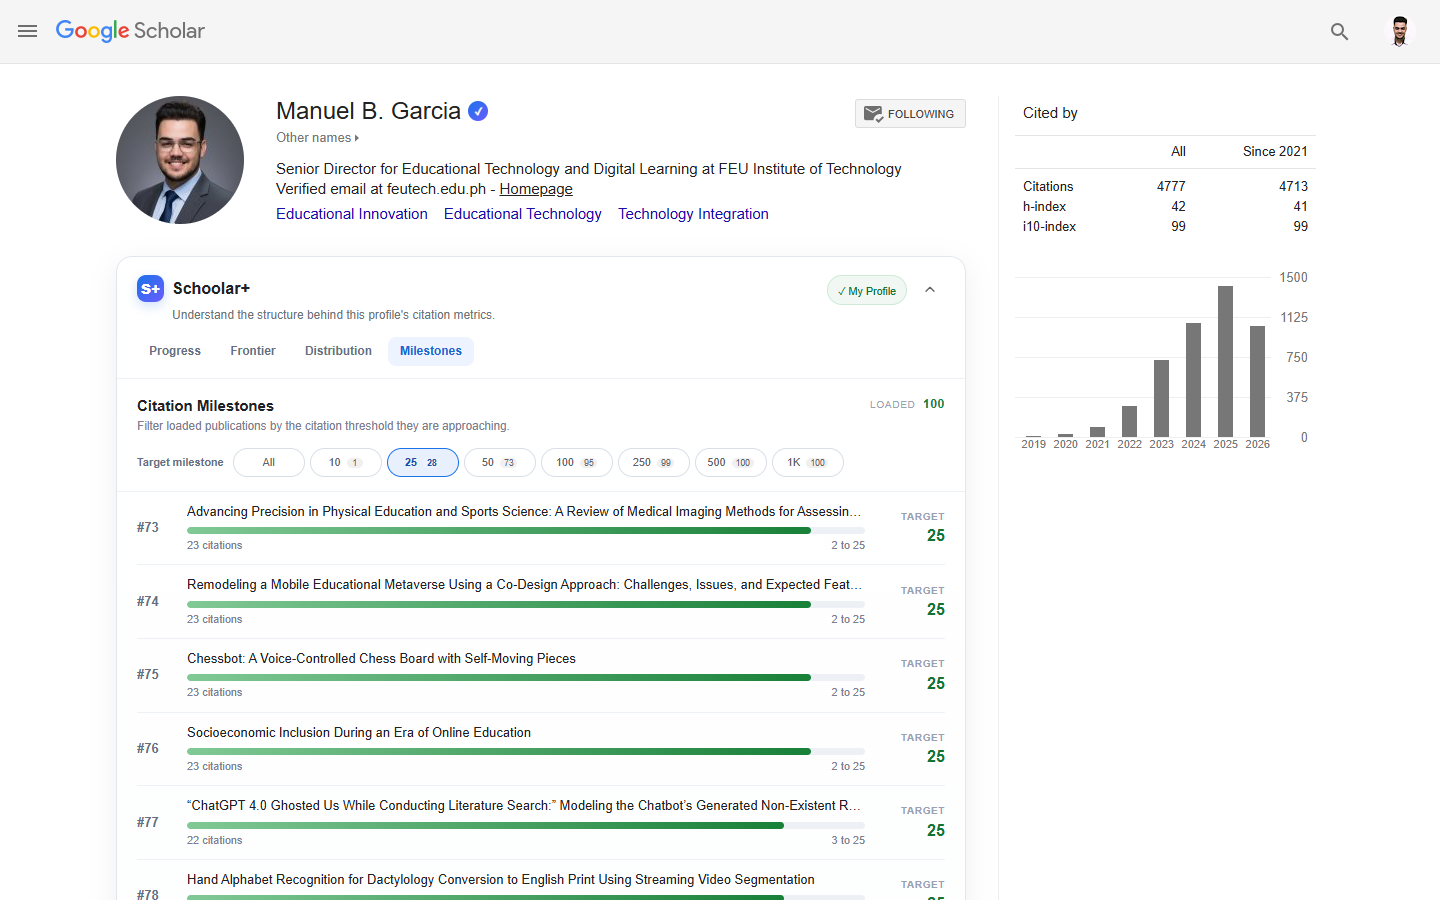Open paper Remodeling a Mobile Educational Metaverse
This screenshot has width=1440, height=900.
(x=524, y=585)
